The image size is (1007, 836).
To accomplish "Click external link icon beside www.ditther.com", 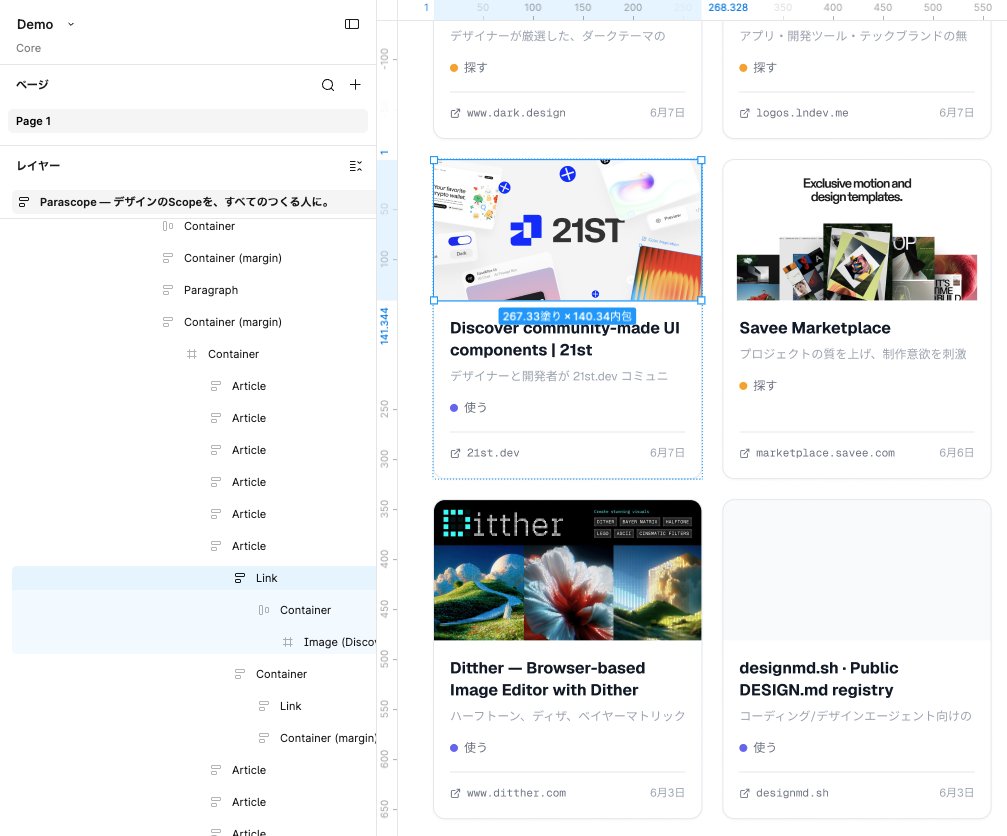I will 455,794.
